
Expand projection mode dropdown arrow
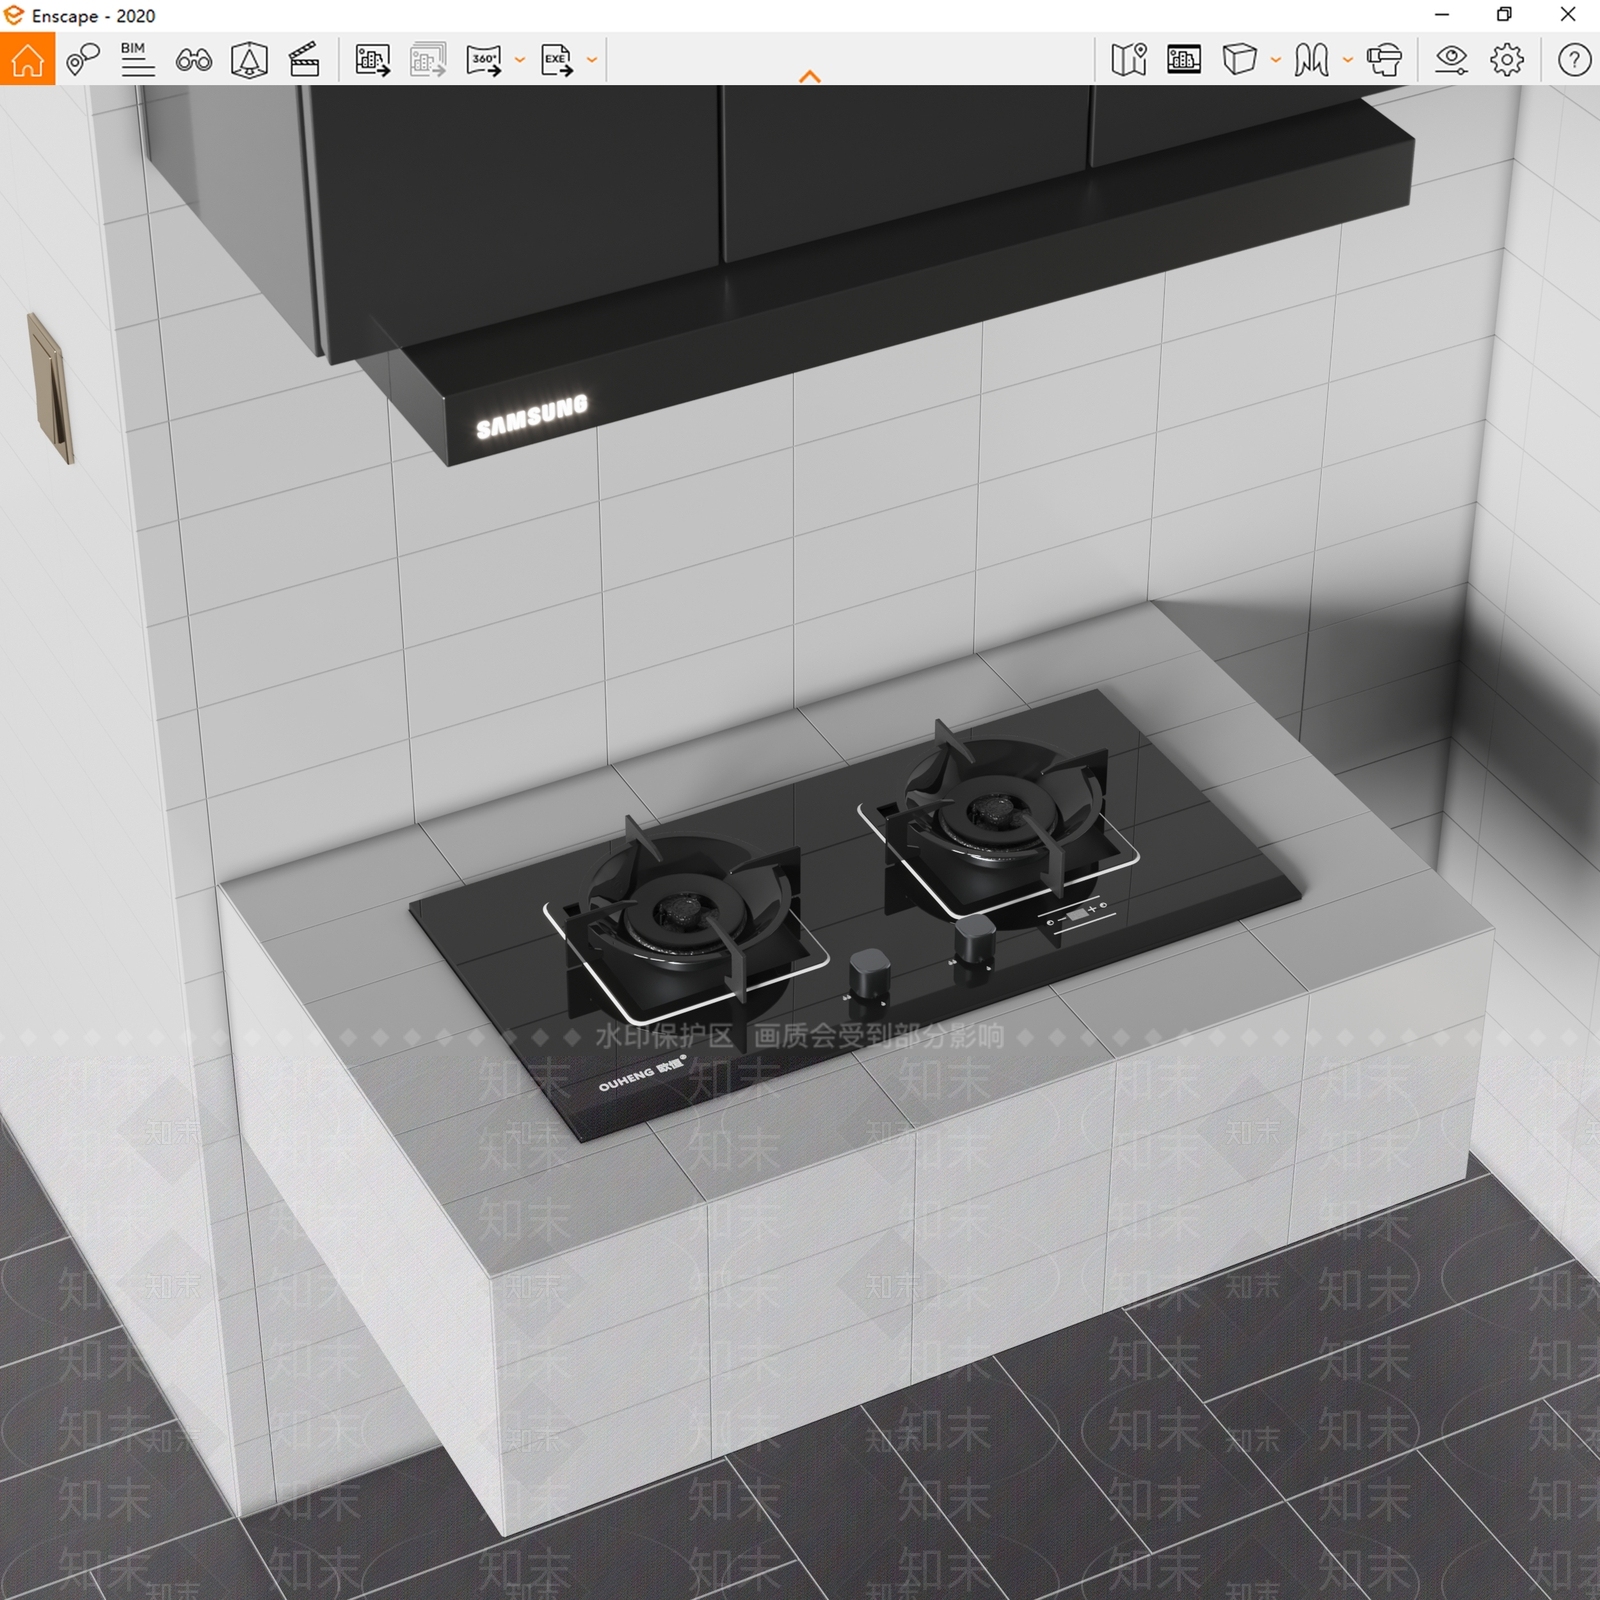point(1275,60)
